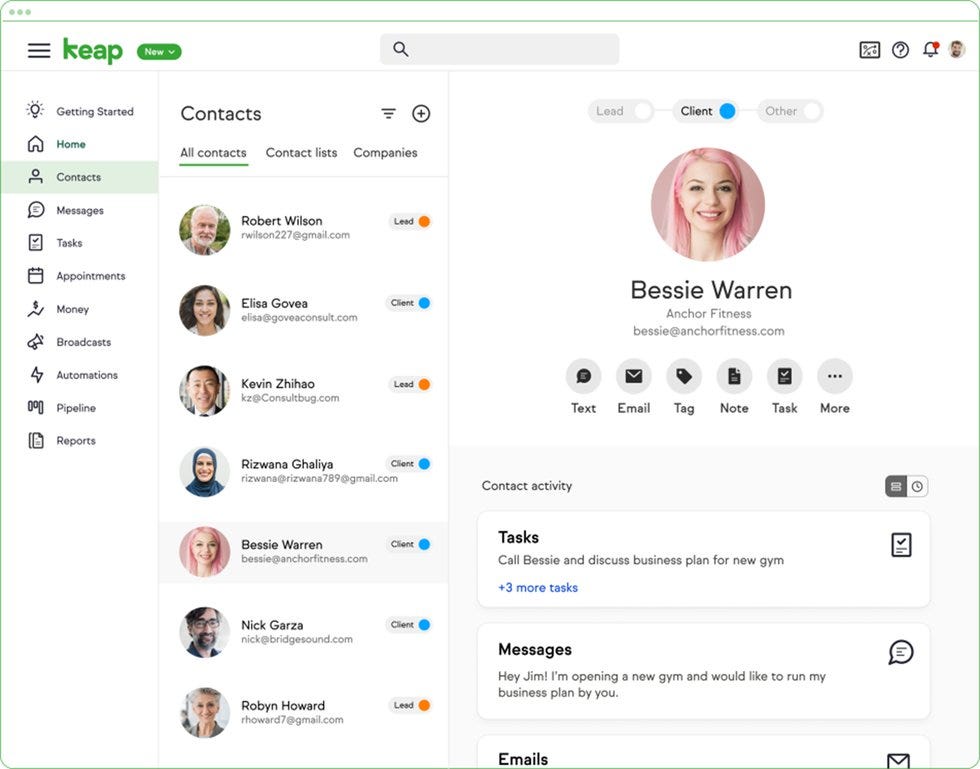This screenshot has height=769, width=980.
Task: Create a Task via the Task icon
Action: pos(784,377)
